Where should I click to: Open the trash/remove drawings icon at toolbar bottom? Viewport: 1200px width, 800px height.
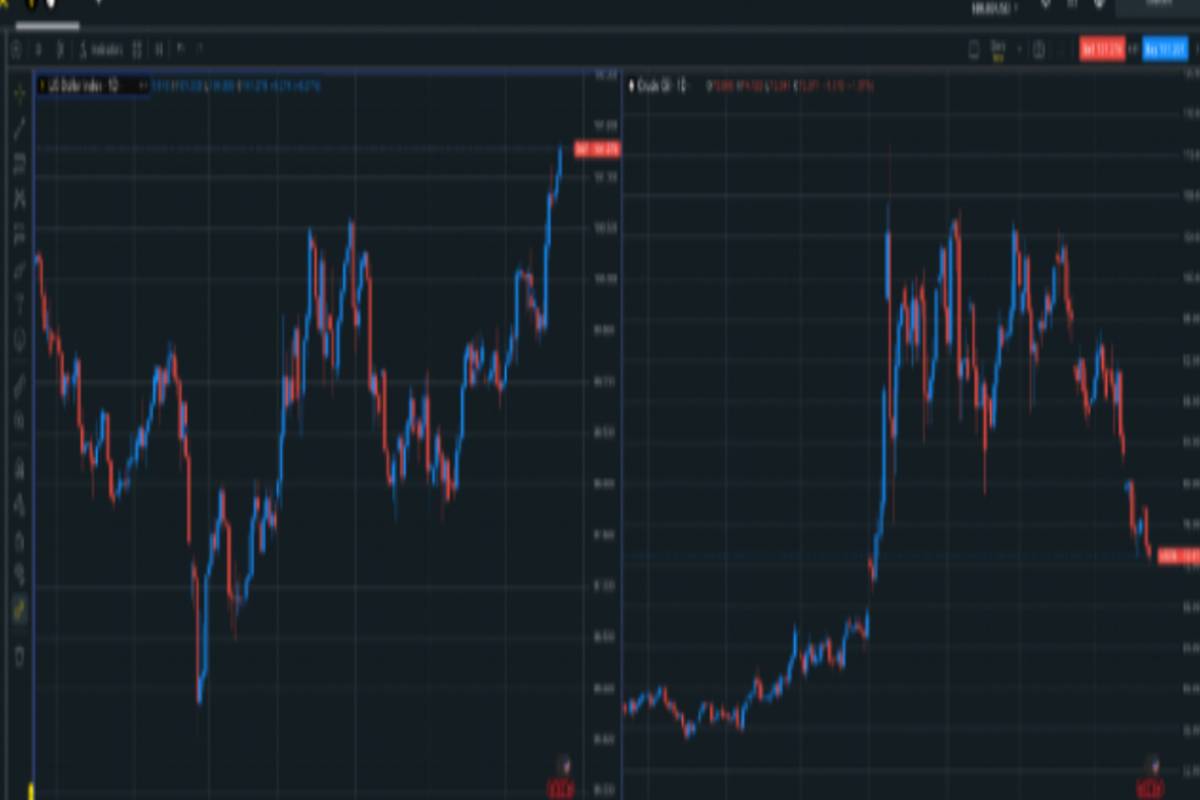pos(19,656)
